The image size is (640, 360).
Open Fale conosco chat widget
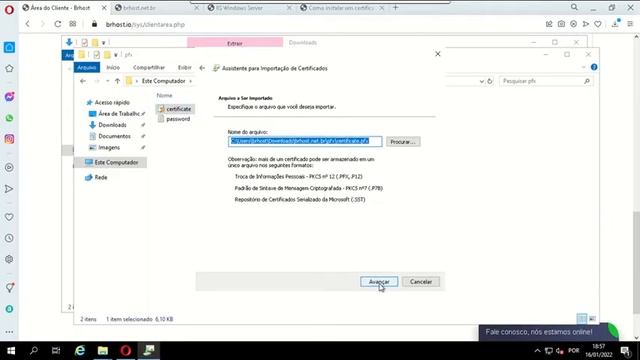[549, 332]
